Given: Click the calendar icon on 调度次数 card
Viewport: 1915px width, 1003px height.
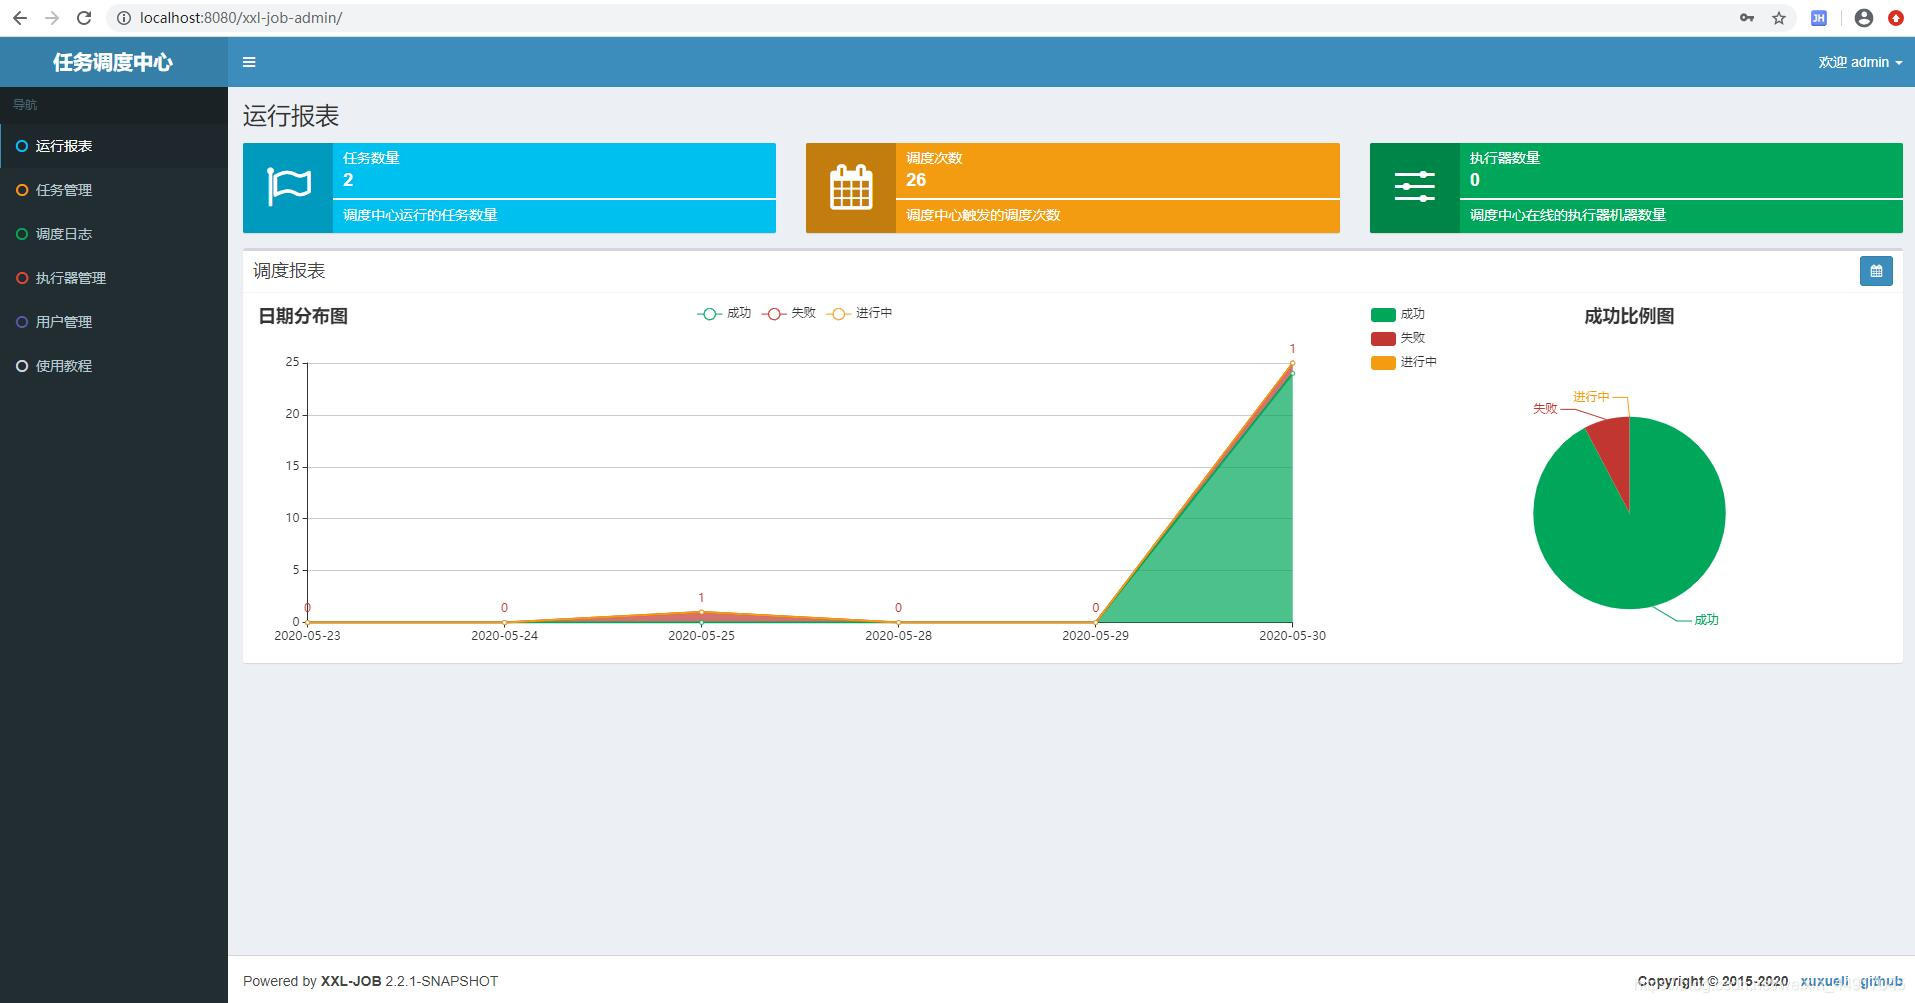Looking at the screenshot, I should (x=851, y=188).
